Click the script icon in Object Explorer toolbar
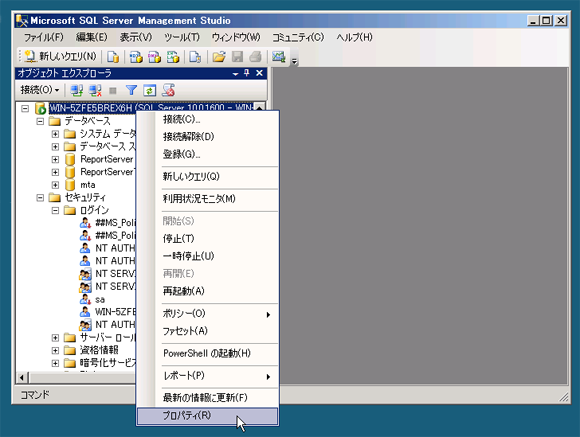The image size is (580, 437). (168, 90)
